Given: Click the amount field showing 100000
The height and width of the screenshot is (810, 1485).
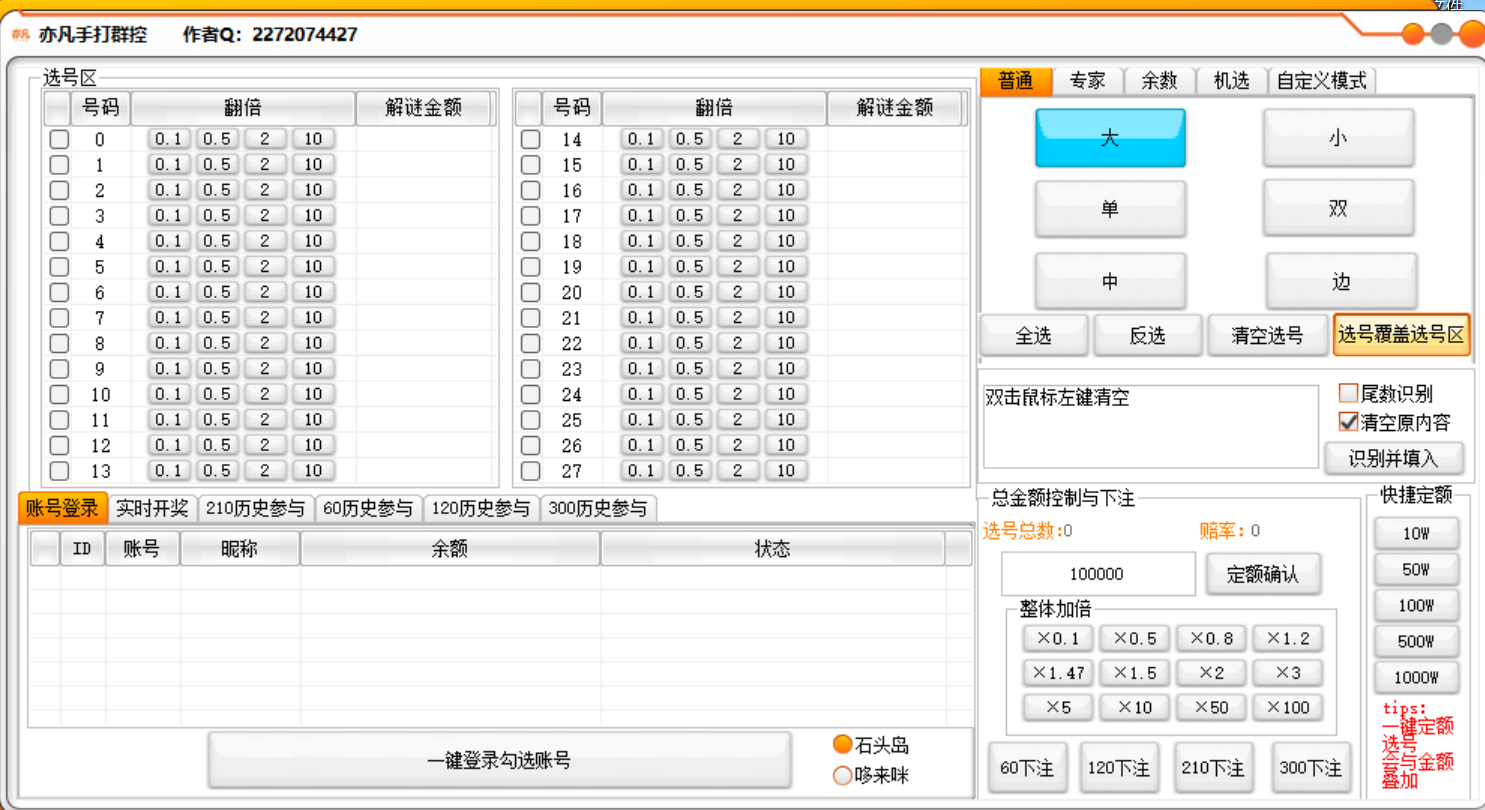Looking at the screenshot, I should coord(1096,573).
